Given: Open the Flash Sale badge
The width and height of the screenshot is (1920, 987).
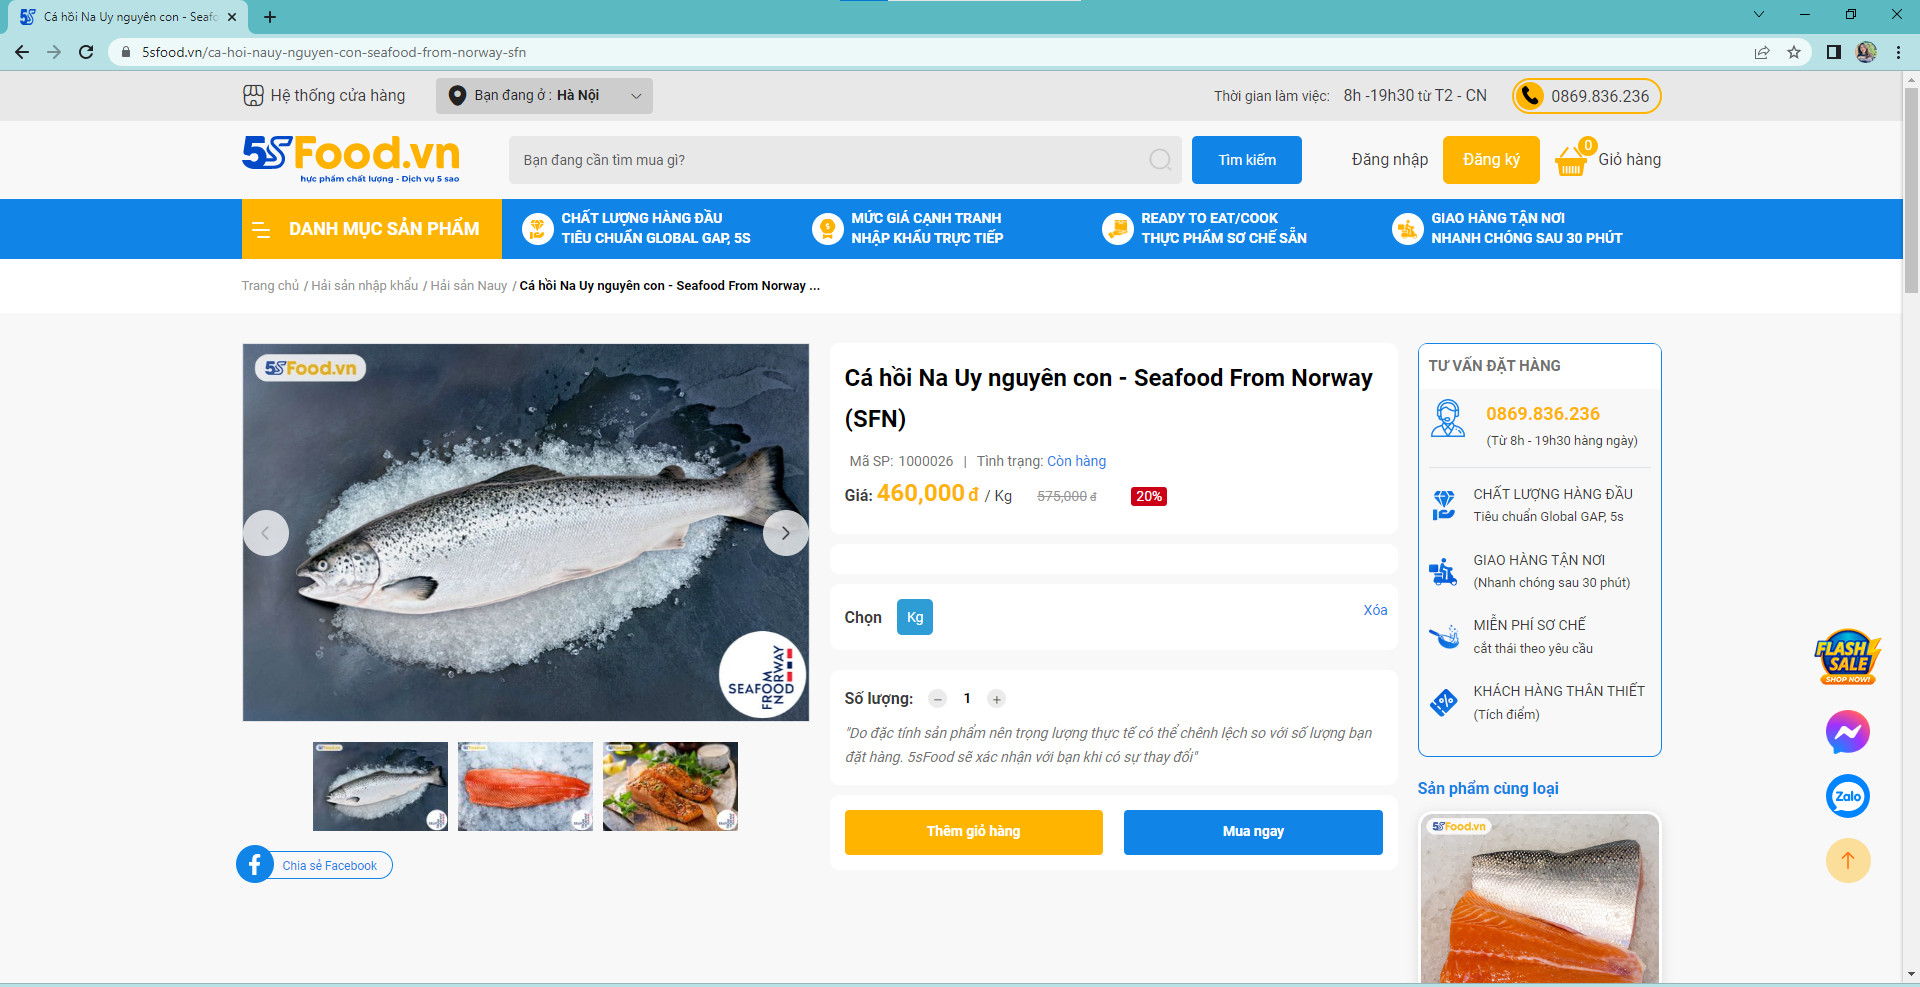Looking at the screenshot, I should coord(1847,657).
